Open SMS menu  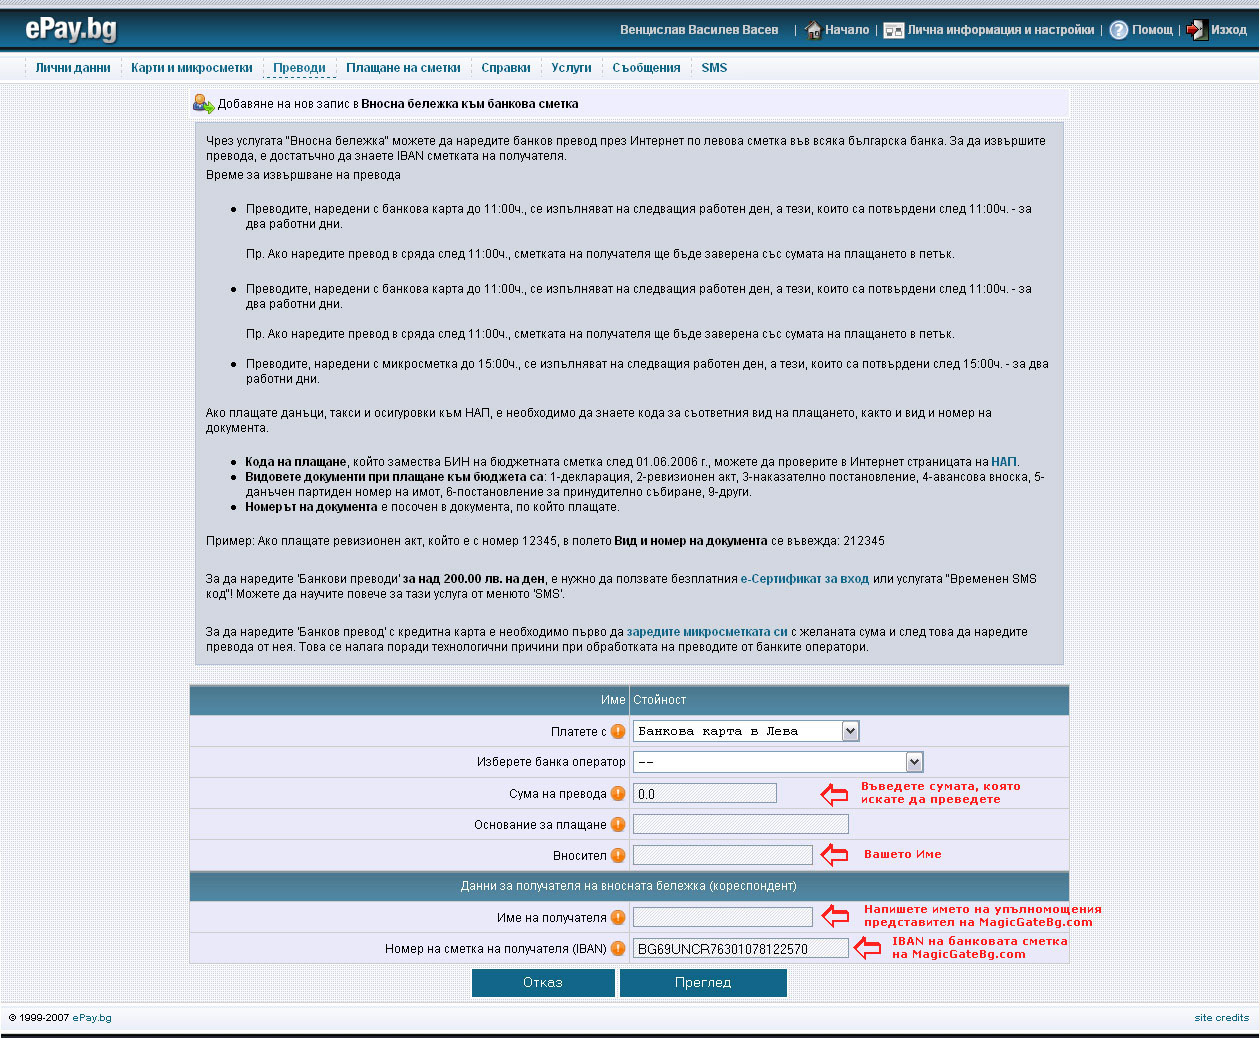(x=714, y=68)
